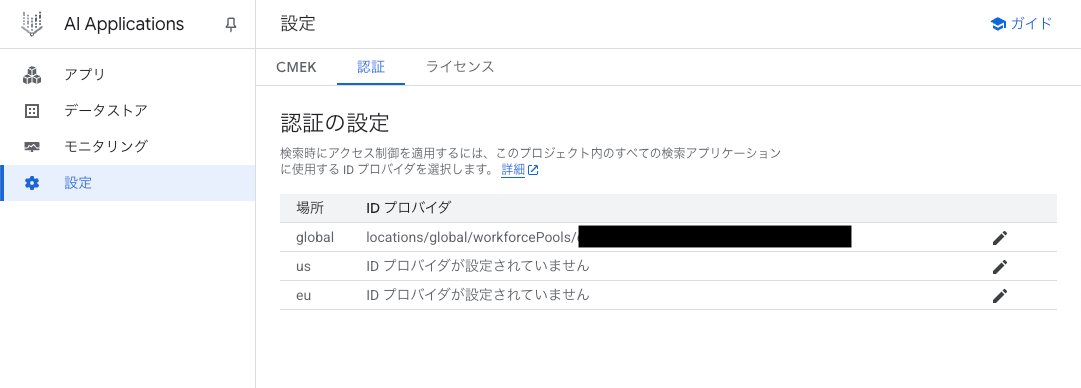Click the external link icon beside 詳細

(533, 170)
